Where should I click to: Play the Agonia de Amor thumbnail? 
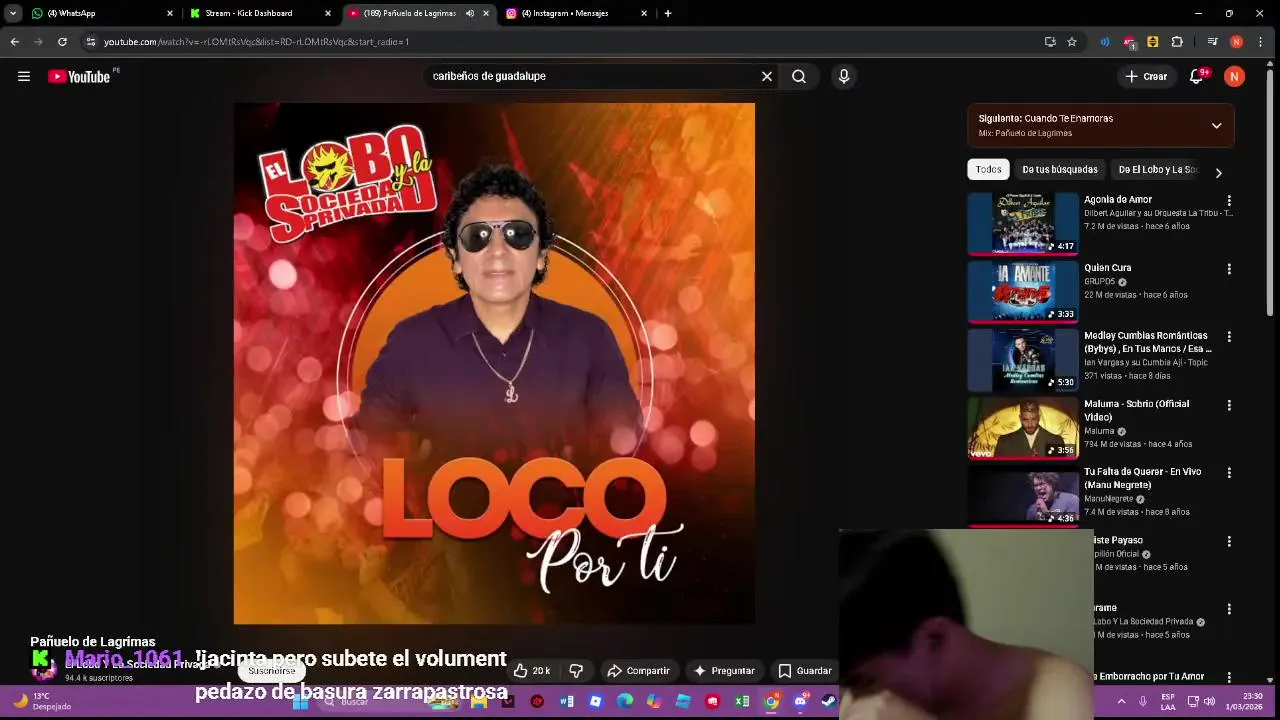coord(1023,223)
